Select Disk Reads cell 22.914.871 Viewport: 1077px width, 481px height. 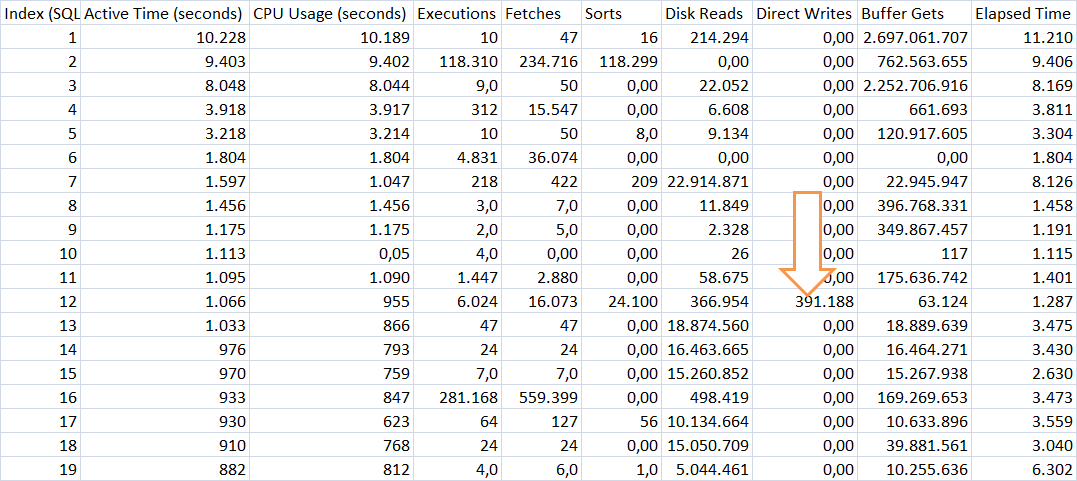tap(706, 181)
